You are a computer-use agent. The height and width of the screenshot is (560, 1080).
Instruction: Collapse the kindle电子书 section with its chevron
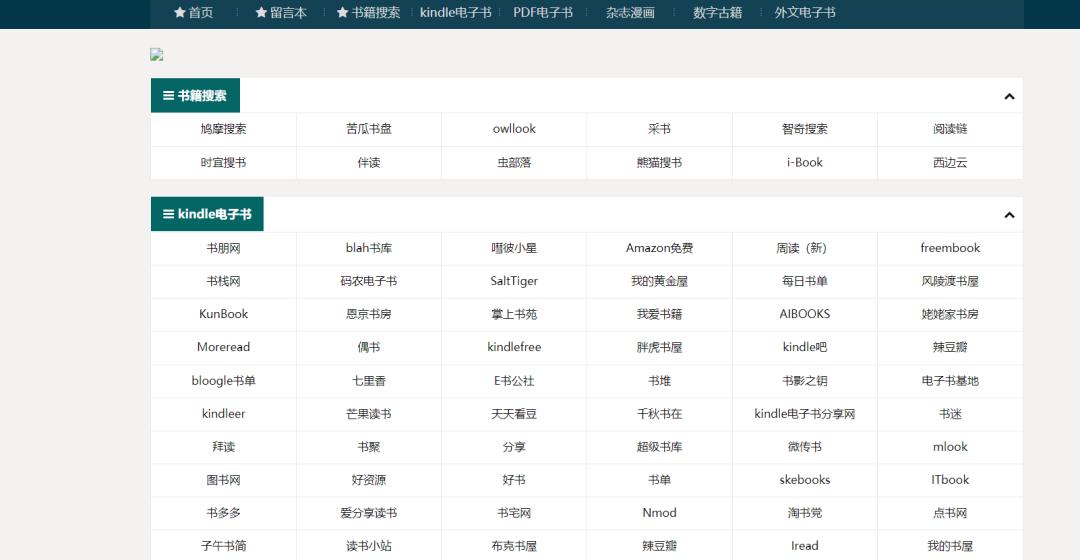1009,215
